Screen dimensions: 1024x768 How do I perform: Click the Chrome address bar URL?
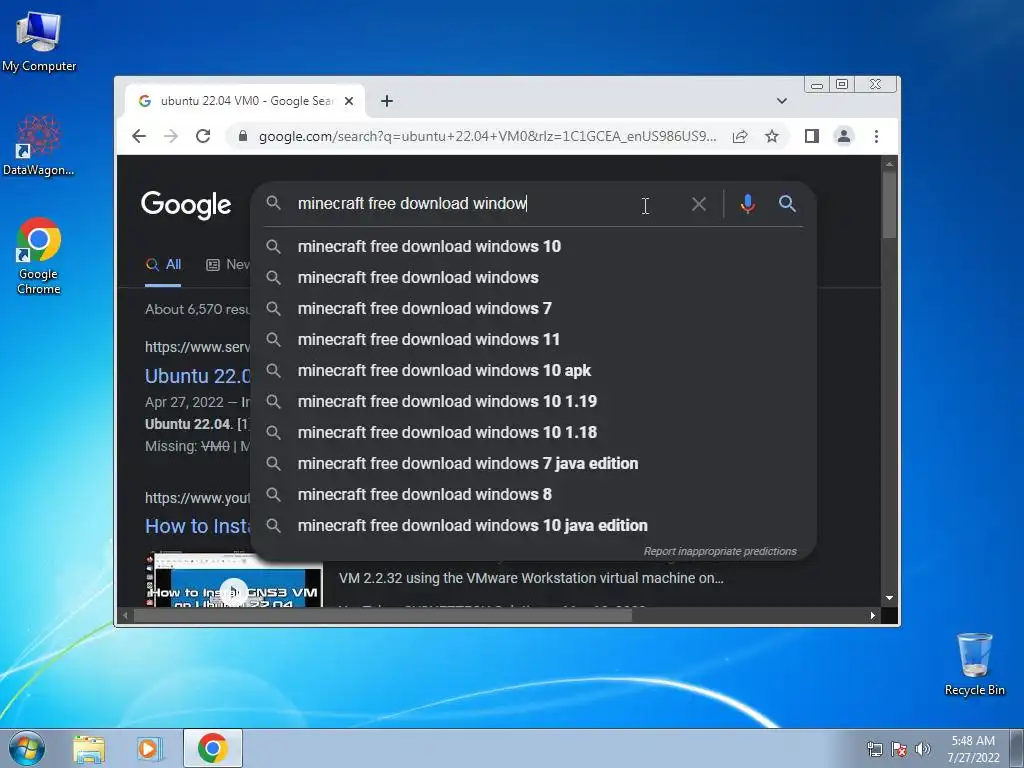pos(487,136)
